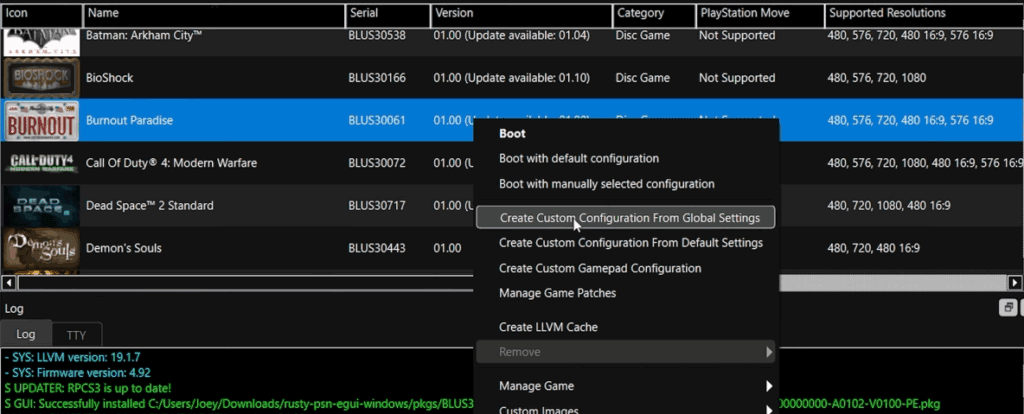The width and height of the screenshot is (1024, 414).
Task: Click the Icon column header
Action: coord(42,13)
